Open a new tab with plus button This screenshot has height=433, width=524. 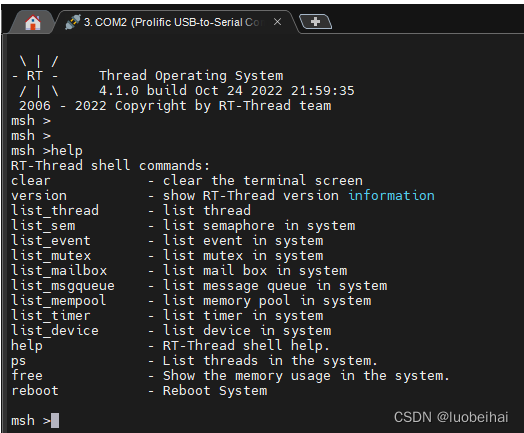click(315, 22)
